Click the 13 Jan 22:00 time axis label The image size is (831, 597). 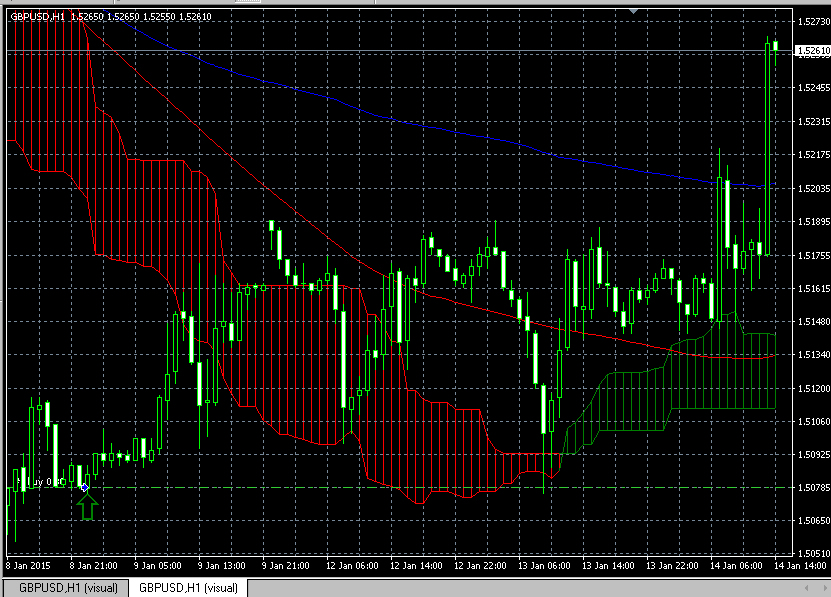(x=673, y=566)
